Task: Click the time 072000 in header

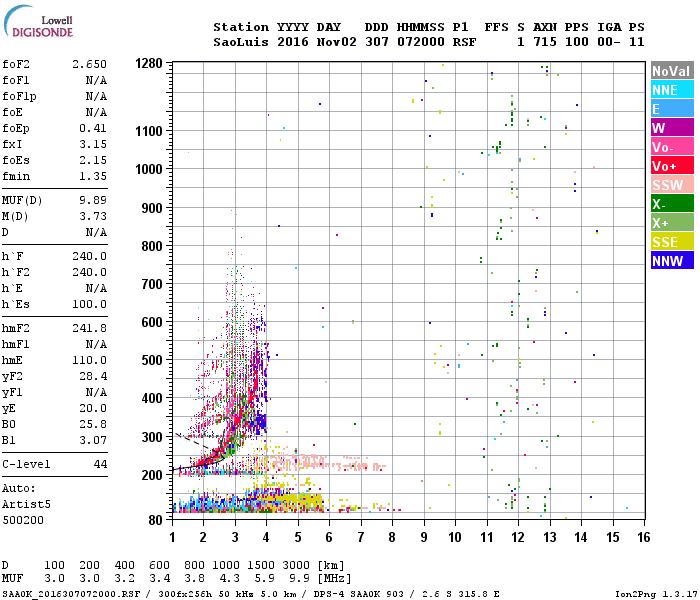Action: click(x=421, y=42)
